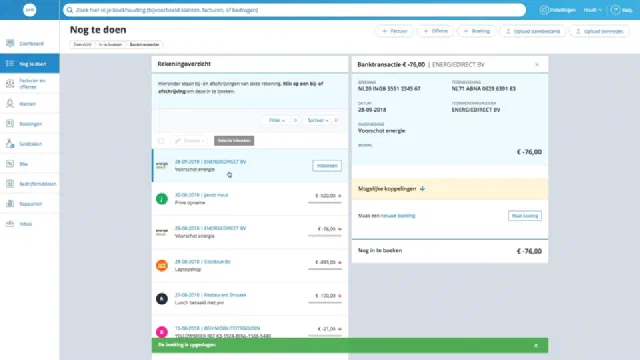The width and height of the screenshot is (640, 360).
Task: Open the 28-08-2018 Energiedirect transaction of €-76,00
Action: 250,232
